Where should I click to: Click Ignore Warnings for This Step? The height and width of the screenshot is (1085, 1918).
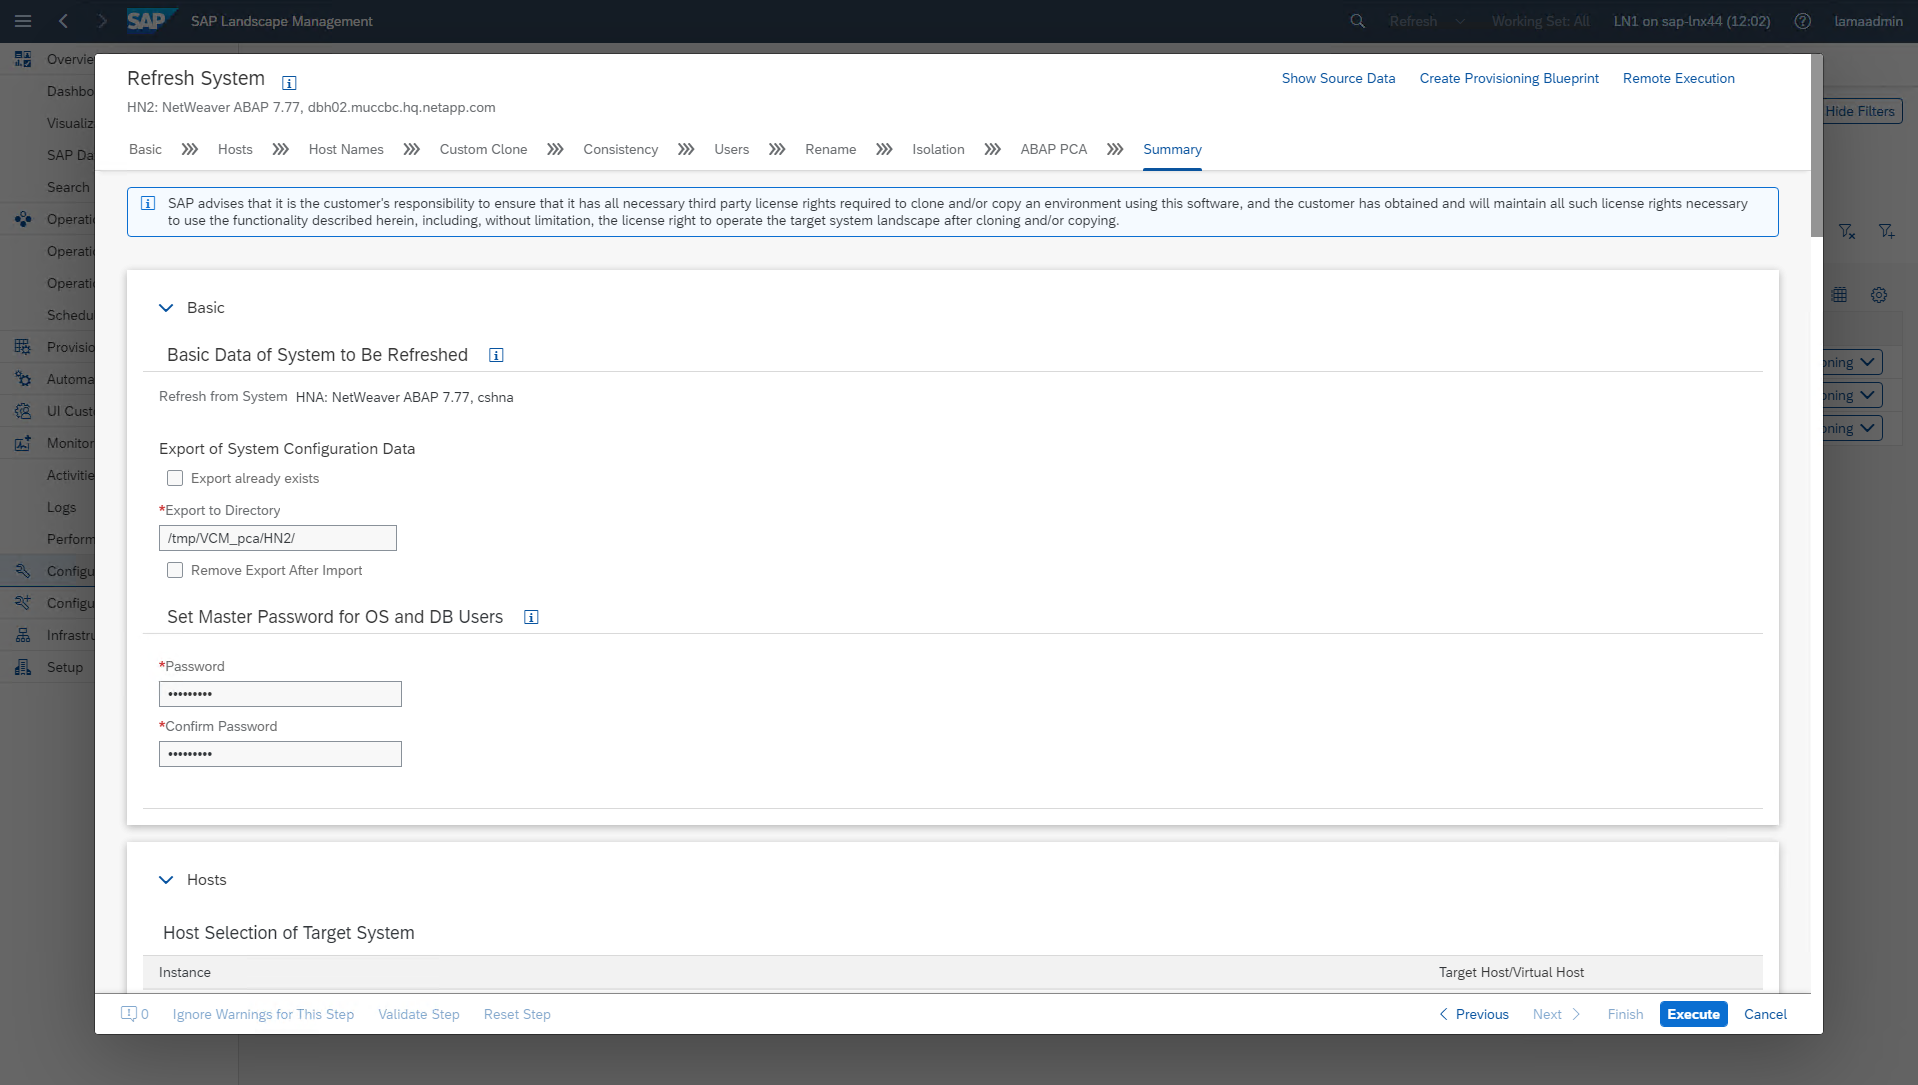(263, 1014)
